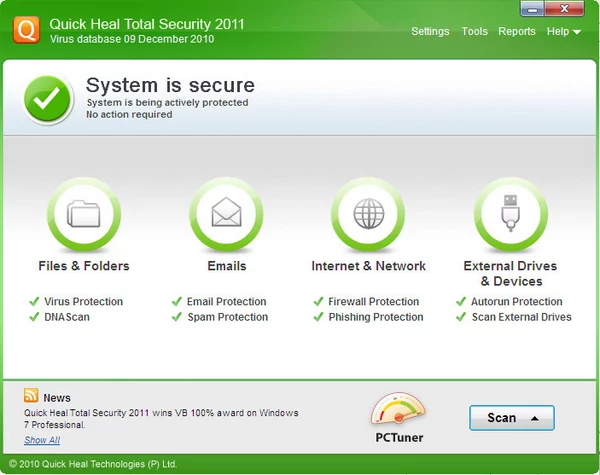The image size is (600, 475).
Task: Open the Internet & Network globe icon
Action: click(368, 214)
